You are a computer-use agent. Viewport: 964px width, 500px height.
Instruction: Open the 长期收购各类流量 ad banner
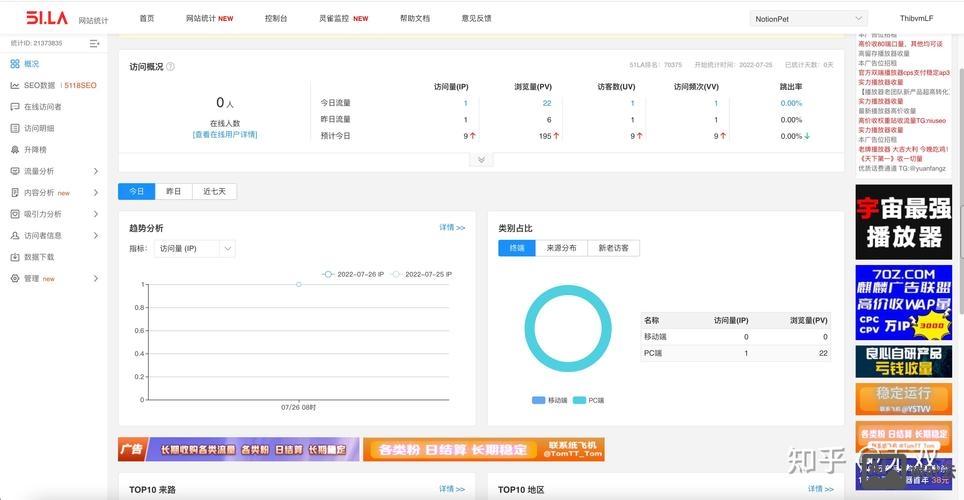[x=239, y=450]
